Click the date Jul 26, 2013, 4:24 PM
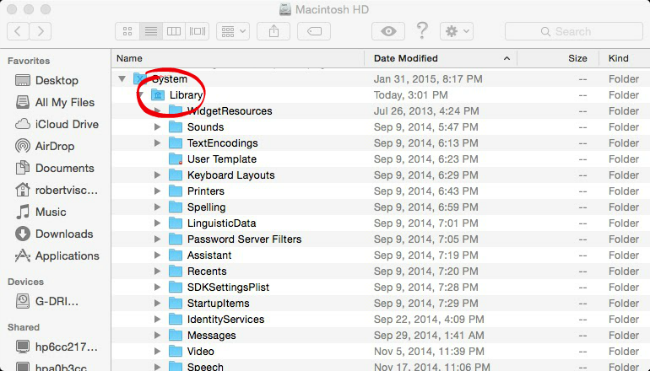650x371 pixels. pos(426,111)
